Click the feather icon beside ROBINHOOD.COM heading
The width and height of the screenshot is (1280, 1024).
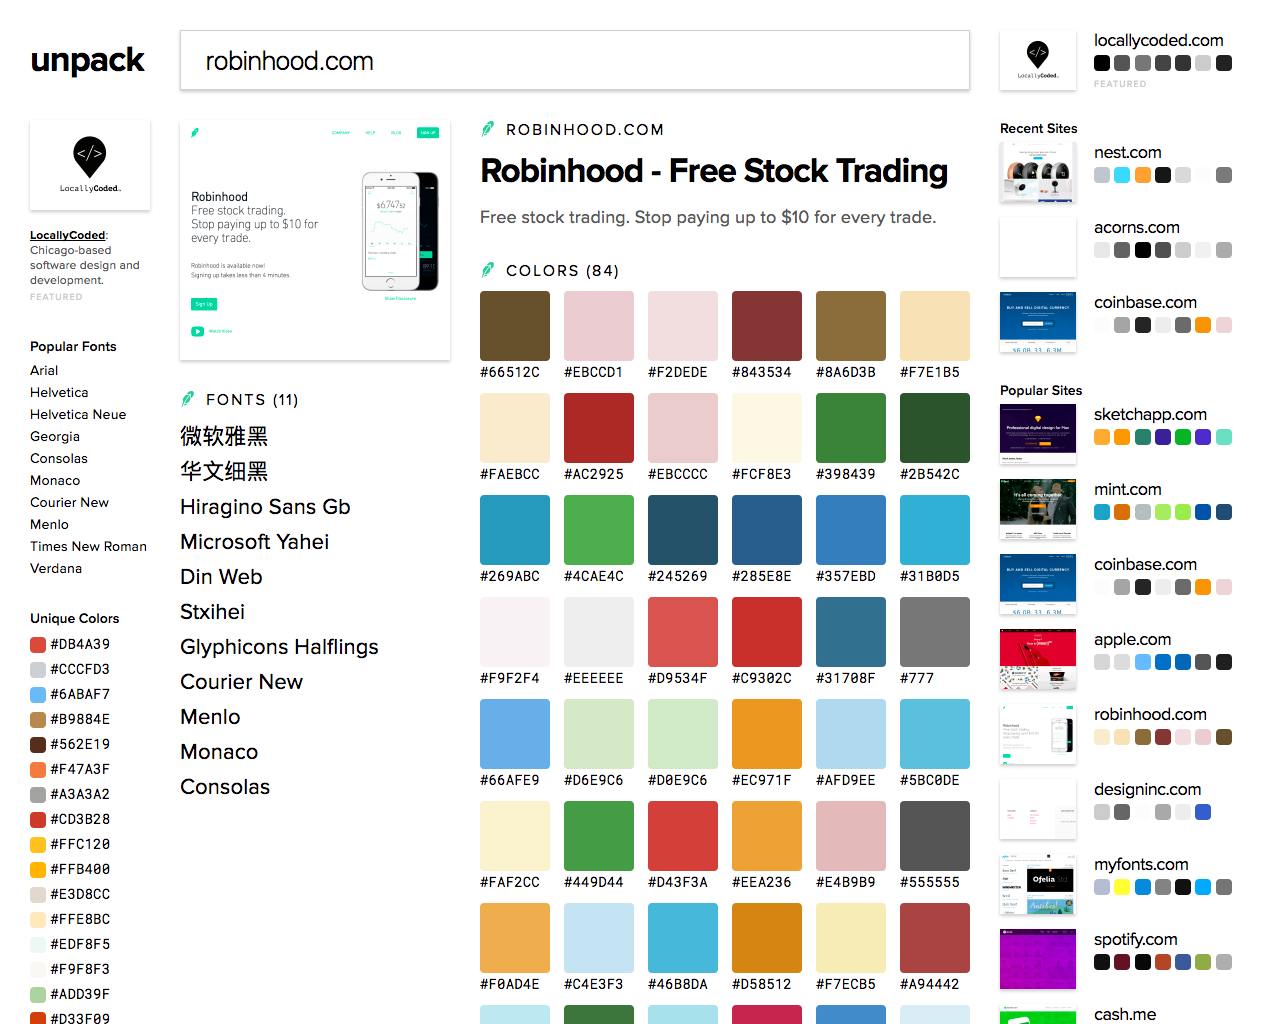coord(488,129)
